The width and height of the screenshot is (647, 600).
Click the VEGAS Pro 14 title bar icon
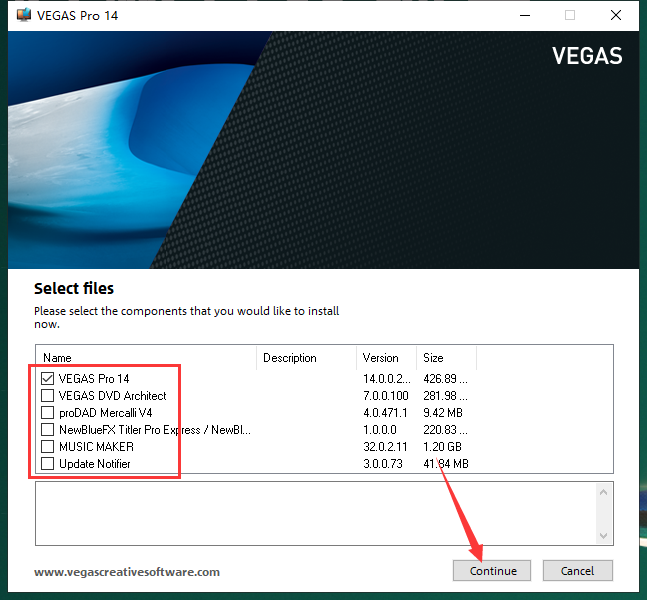[24, 15]
